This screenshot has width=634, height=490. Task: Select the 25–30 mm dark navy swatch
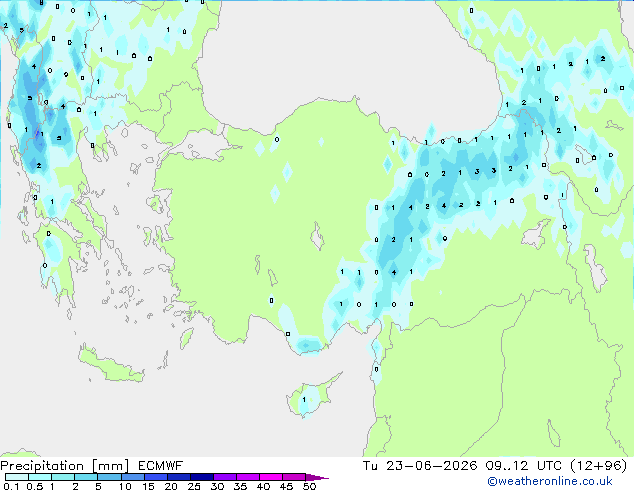tap(201, 477)
